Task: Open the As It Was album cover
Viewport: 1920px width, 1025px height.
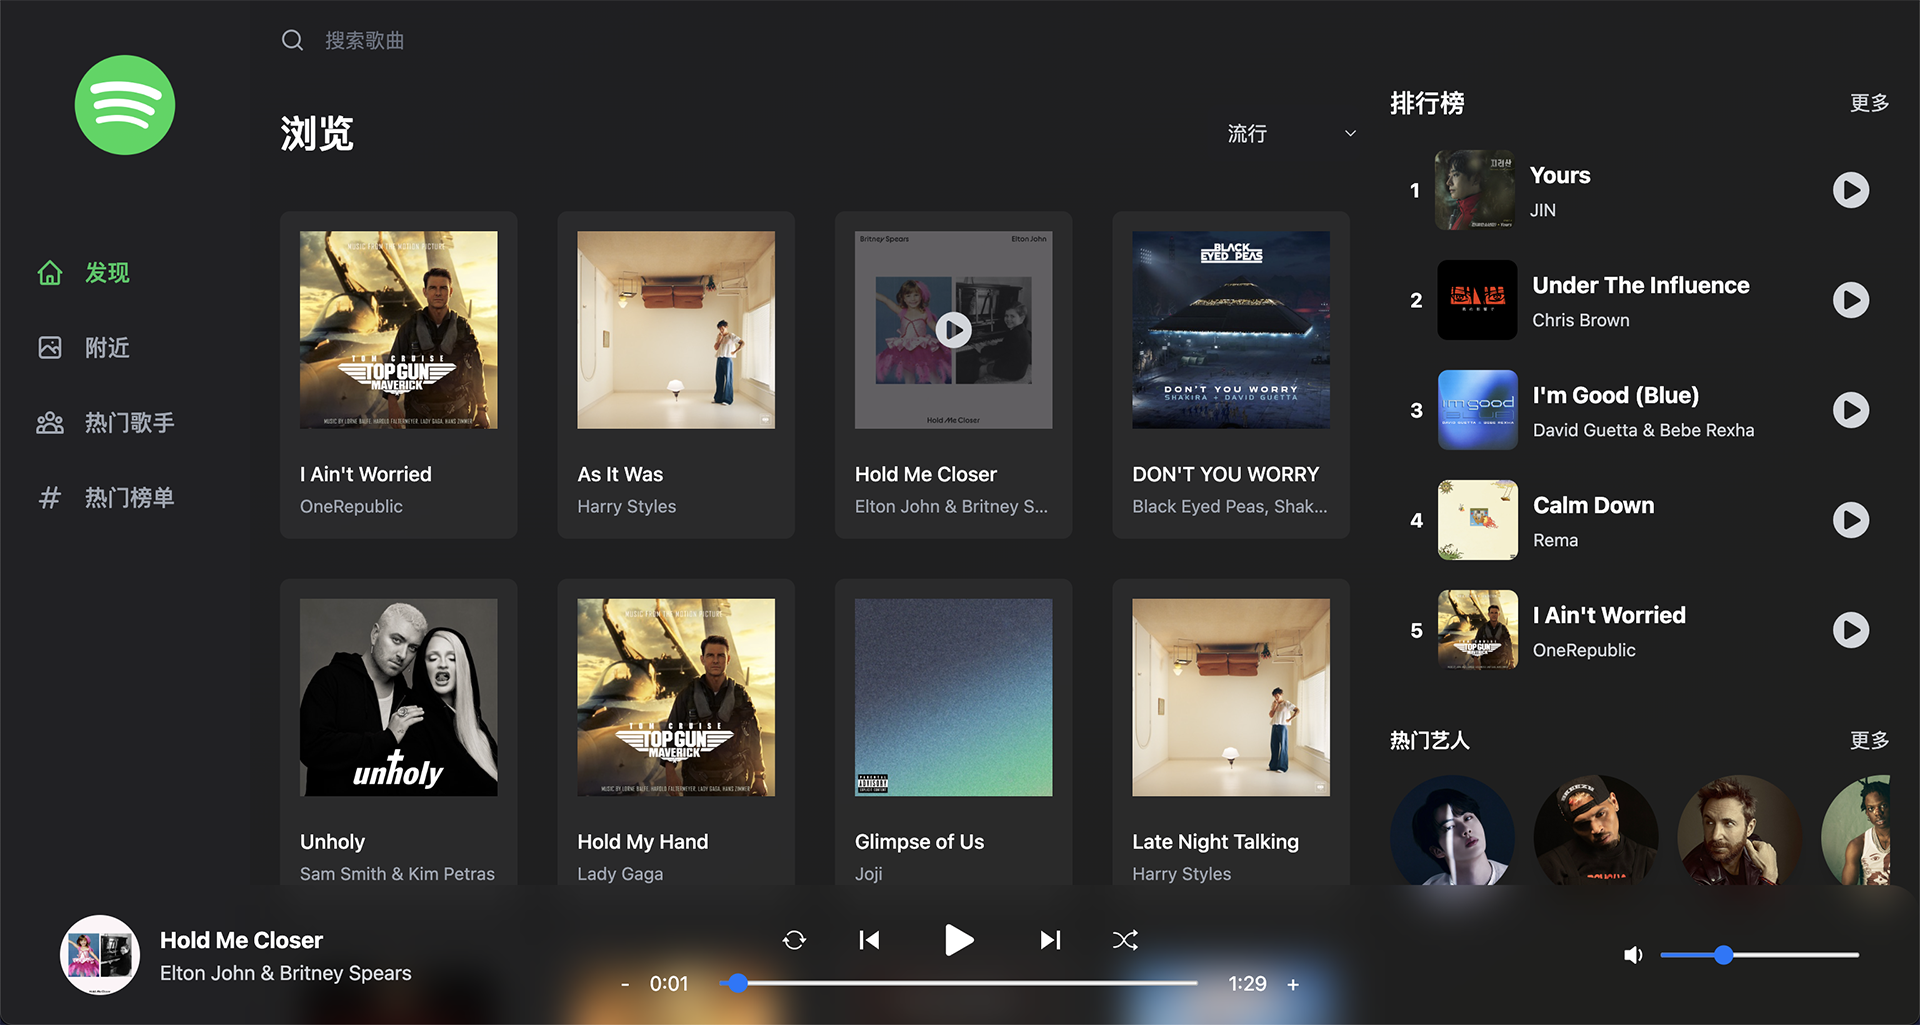Action: (676, 330)
